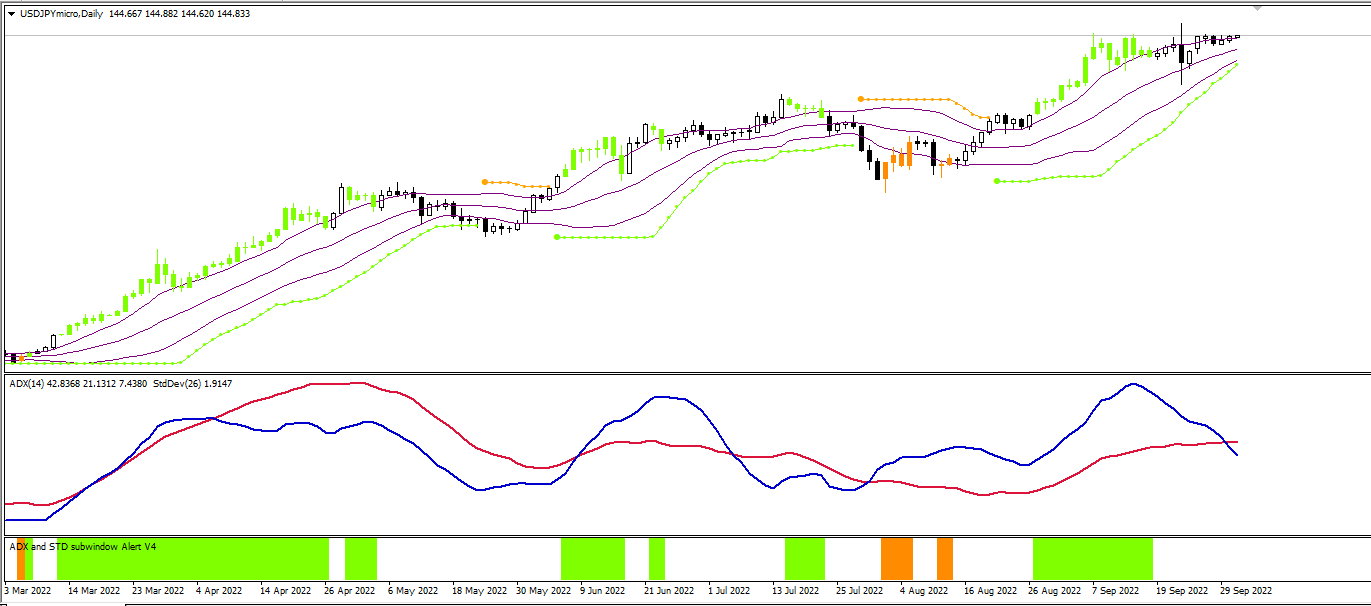The height and width of the screenshot is (606, 1371).
Task: Click the large green start dot below August candles
Action: [x=997, y=181]
